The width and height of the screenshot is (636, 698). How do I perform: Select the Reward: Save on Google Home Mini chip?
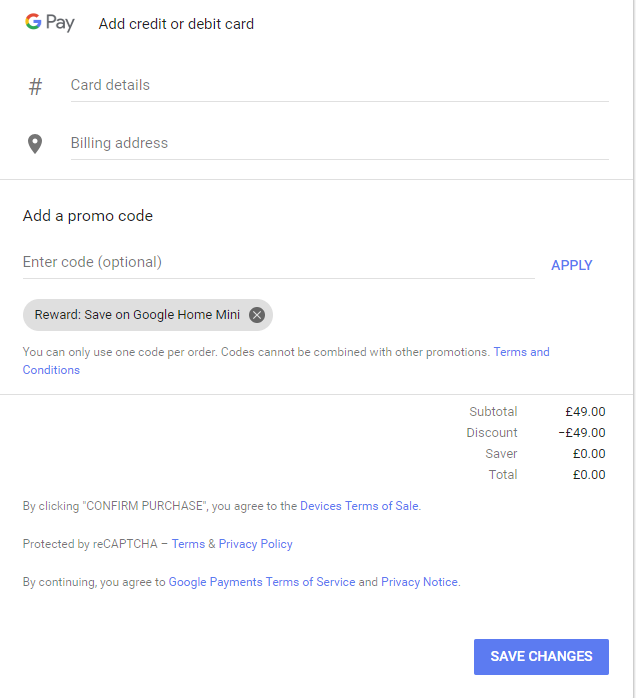click(137, 315)
